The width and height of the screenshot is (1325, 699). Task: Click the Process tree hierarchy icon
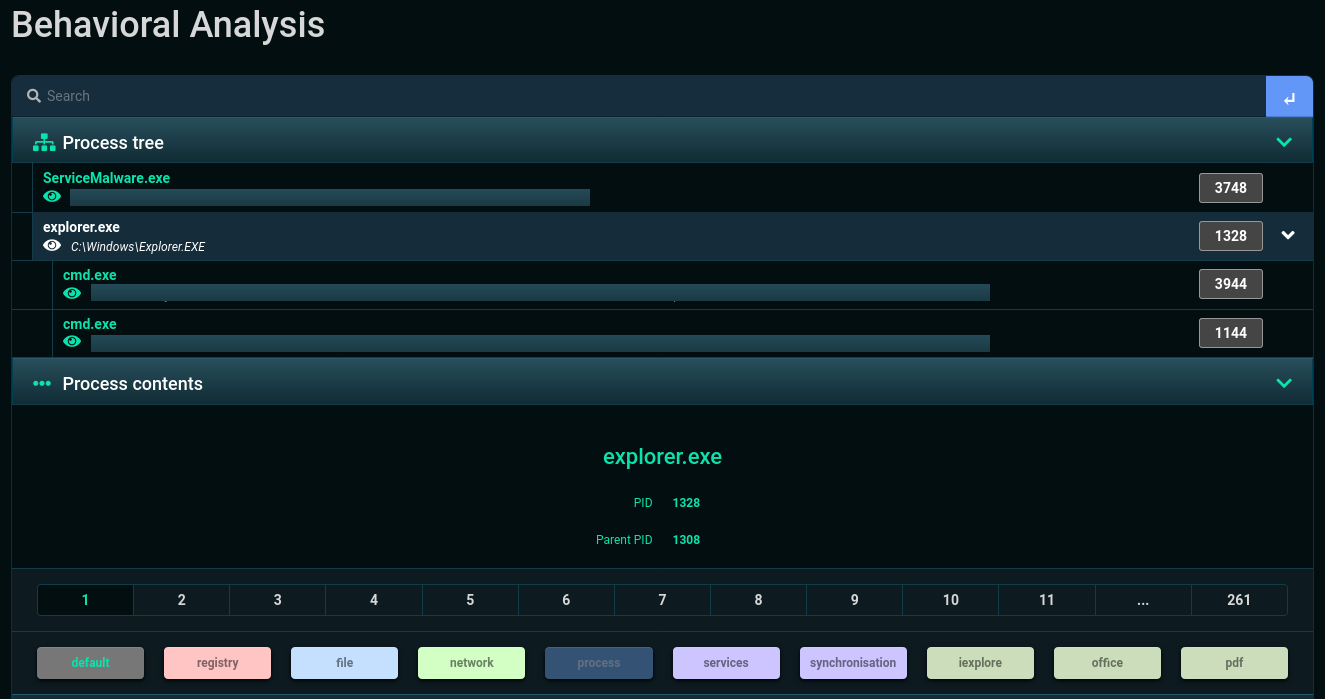coord(44,143)
